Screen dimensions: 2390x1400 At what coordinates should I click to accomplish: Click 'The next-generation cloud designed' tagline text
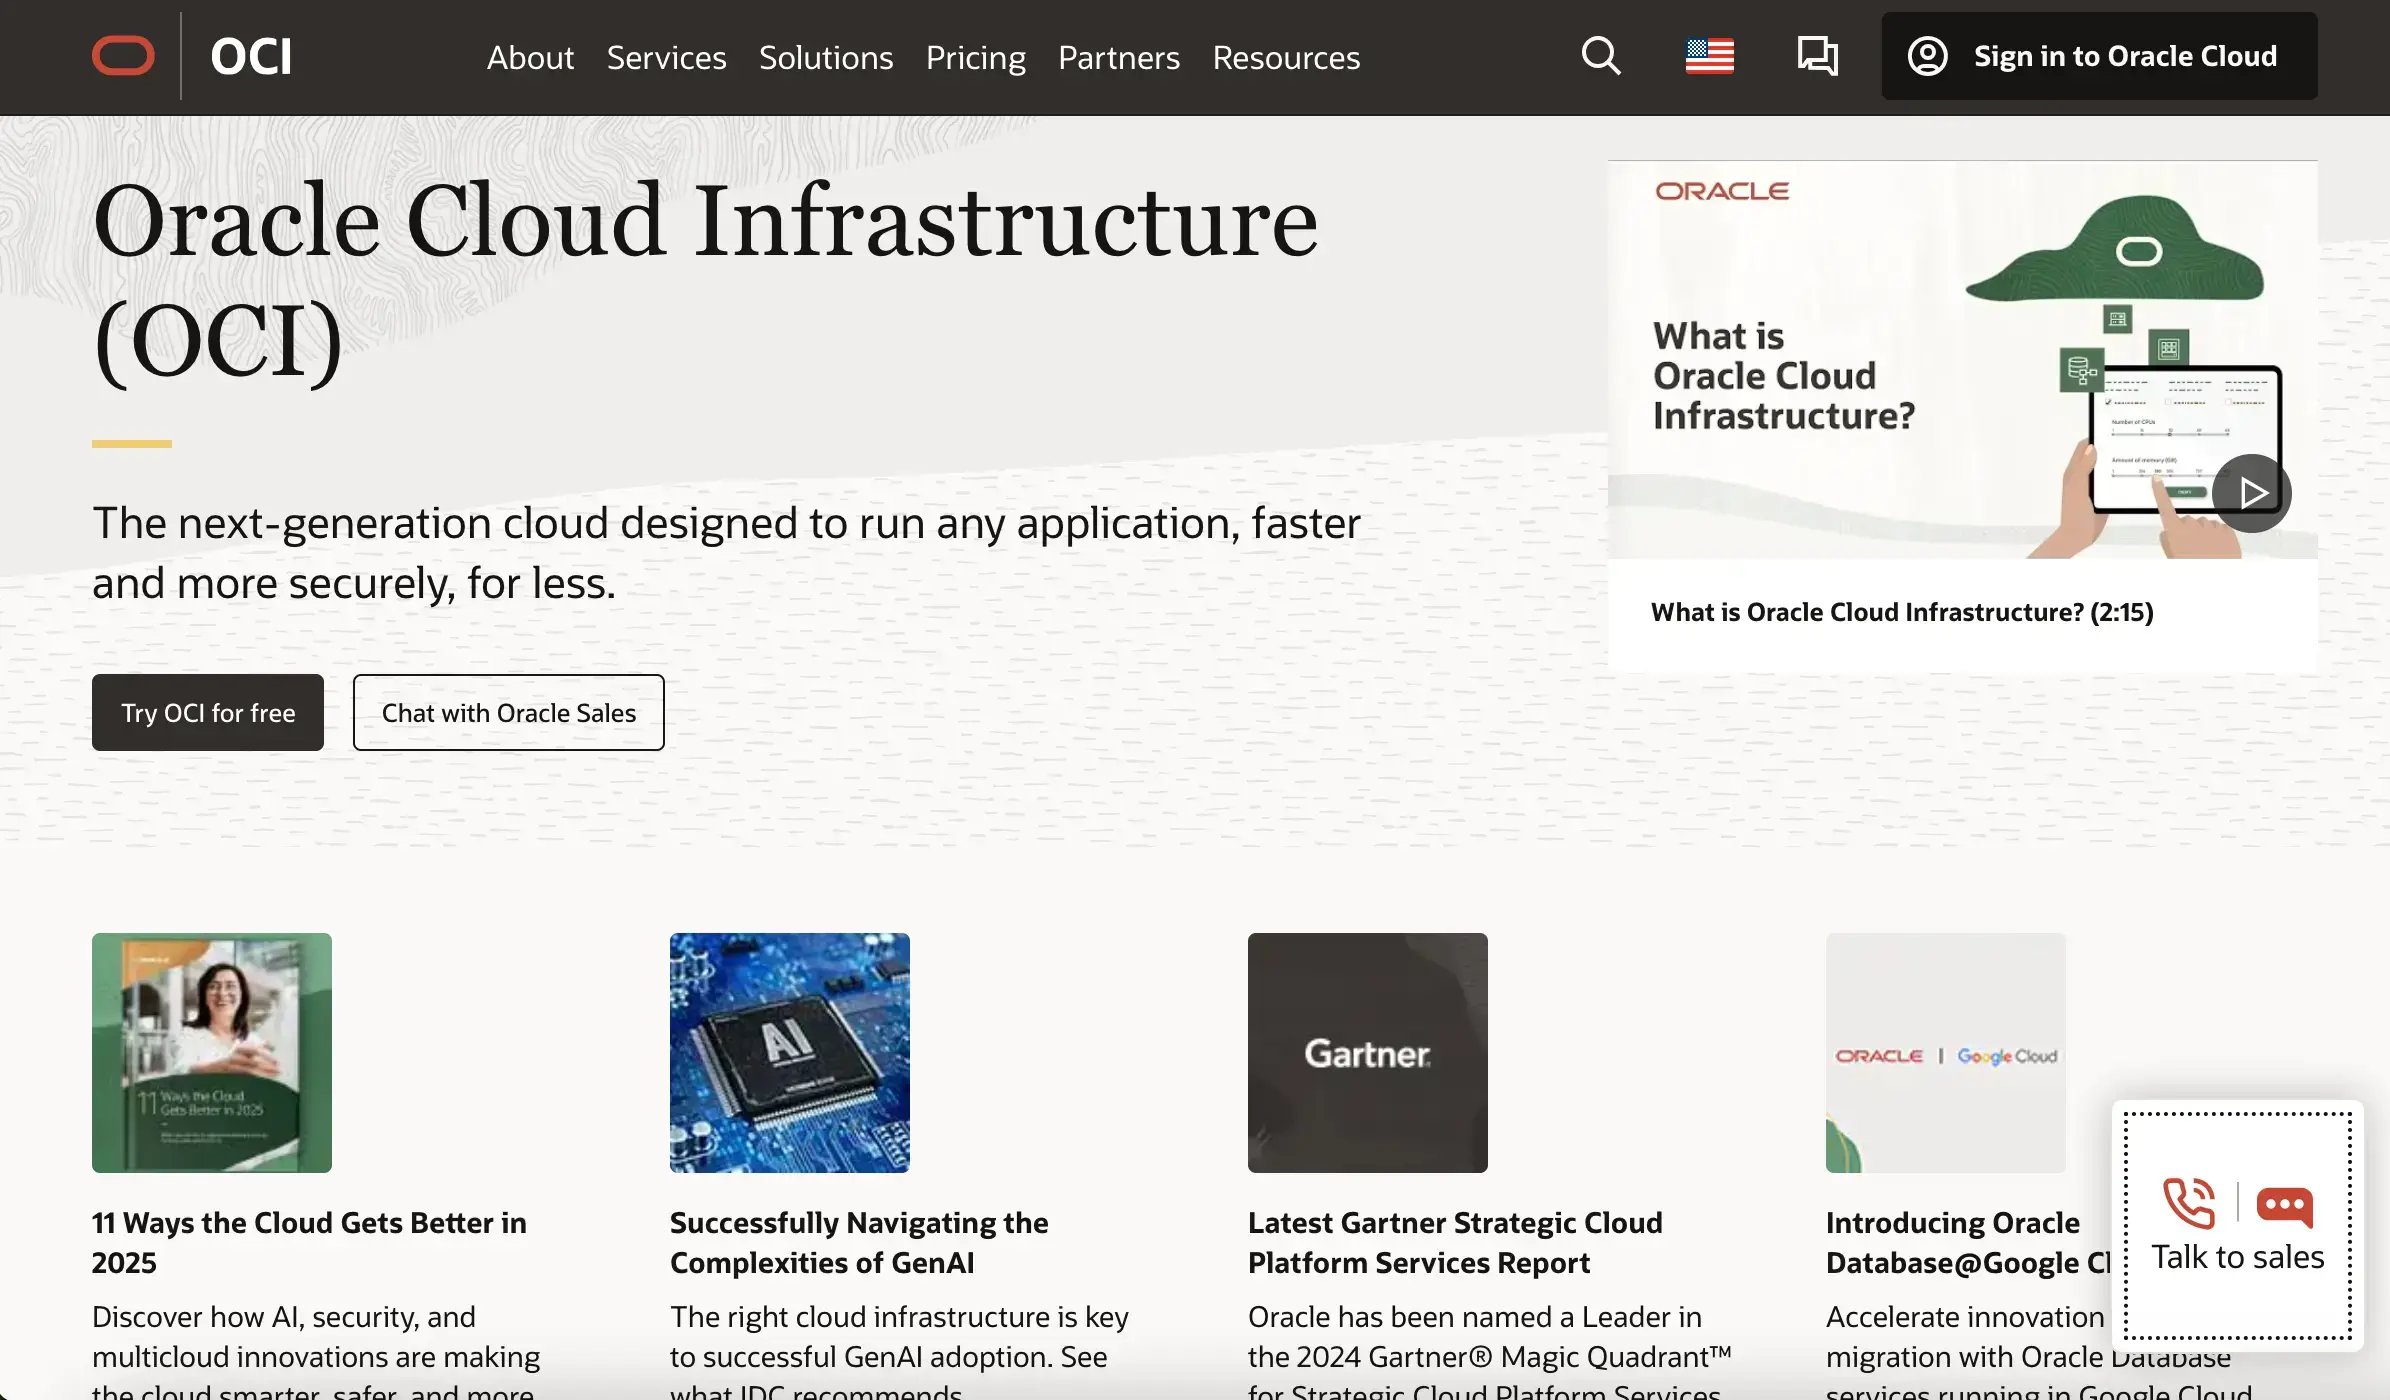click(x=726, y=553)
